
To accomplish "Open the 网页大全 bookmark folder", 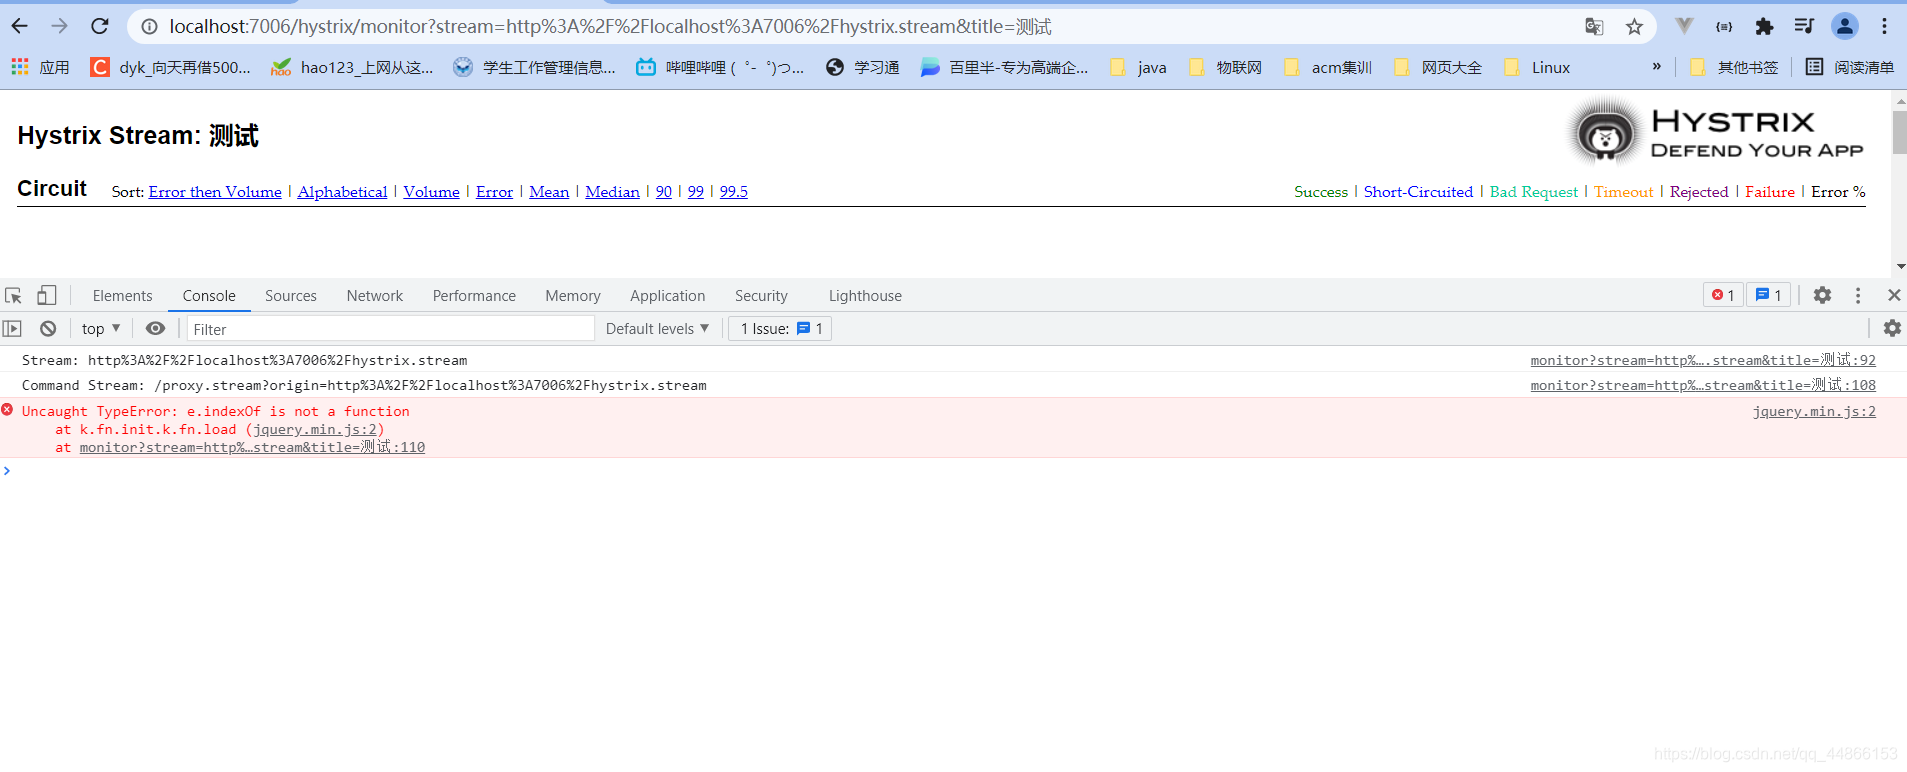I will [1438, 67].
